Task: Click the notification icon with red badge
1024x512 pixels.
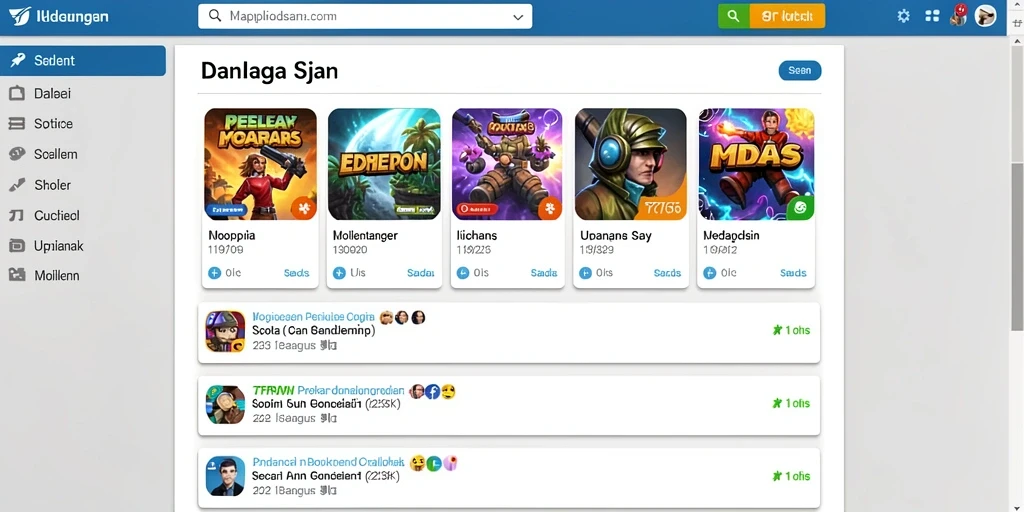Action: 958,15
